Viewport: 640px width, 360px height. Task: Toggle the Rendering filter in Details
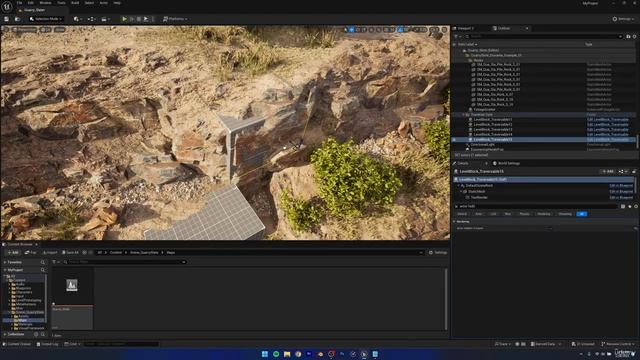click(544, 214)
